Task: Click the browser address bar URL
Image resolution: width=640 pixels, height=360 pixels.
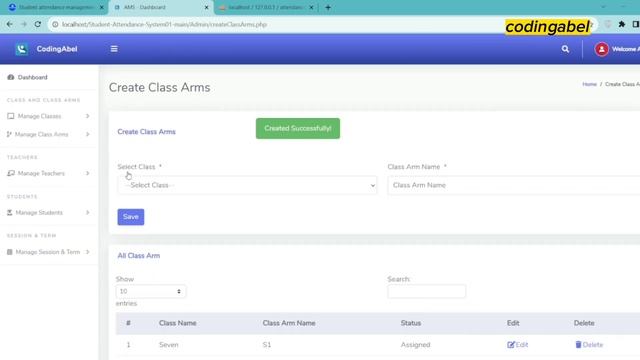Action: [x=164, y=24]
